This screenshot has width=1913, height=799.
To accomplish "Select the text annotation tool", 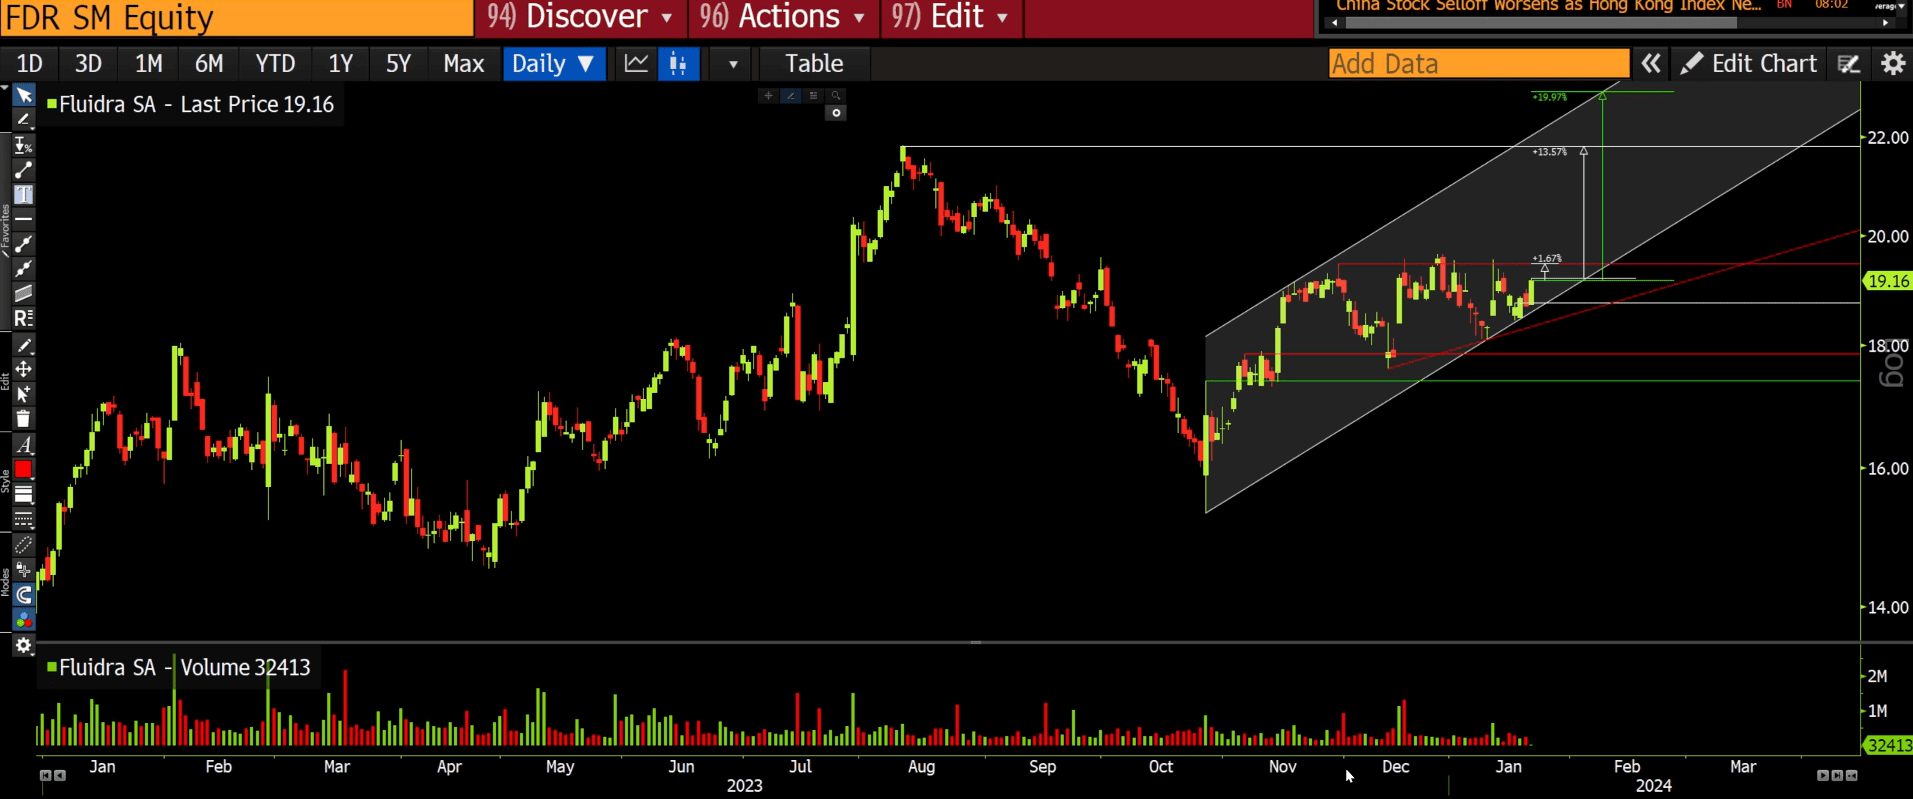I will (23, 194).
